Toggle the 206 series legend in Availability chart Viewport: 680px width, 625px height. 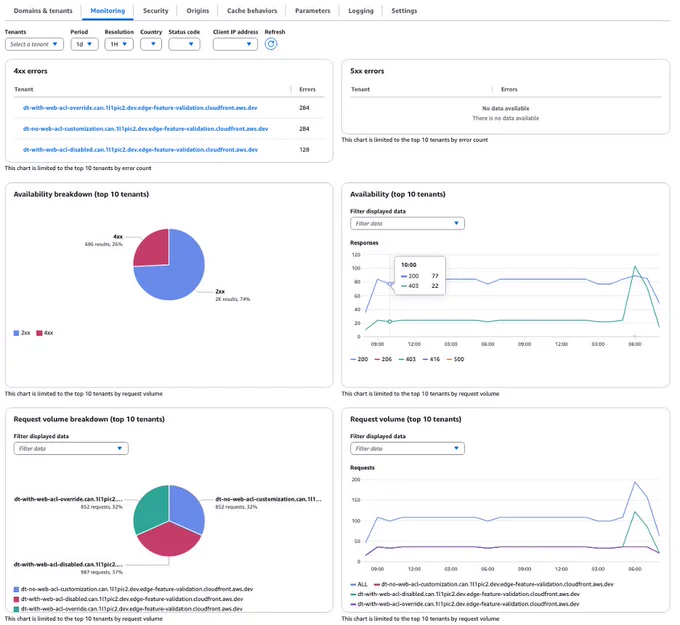383,359
